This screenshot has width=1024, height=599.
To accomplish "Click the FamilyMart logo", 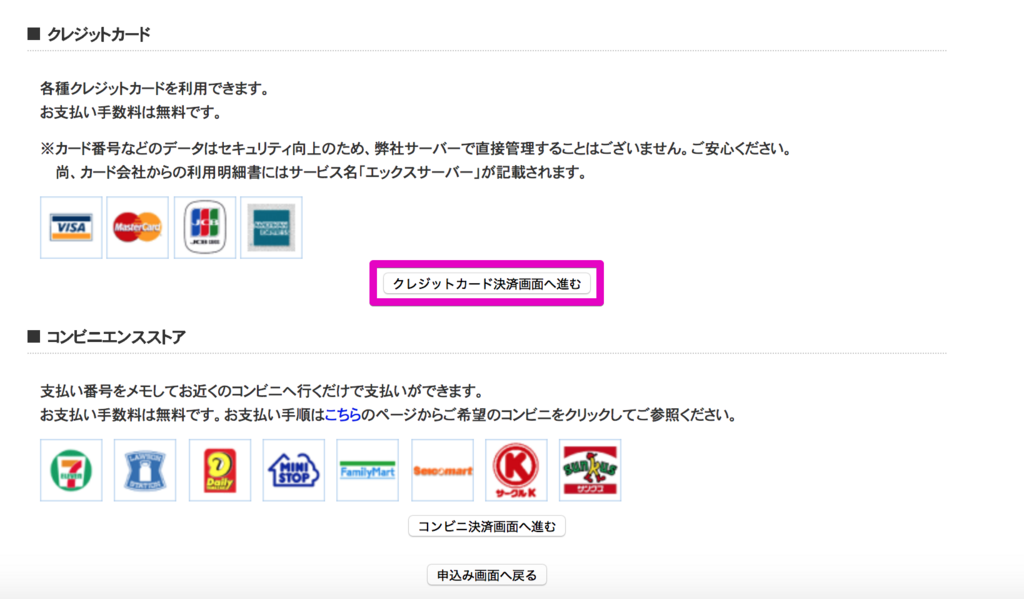I will pyautogui.click(x=368, y=470).
